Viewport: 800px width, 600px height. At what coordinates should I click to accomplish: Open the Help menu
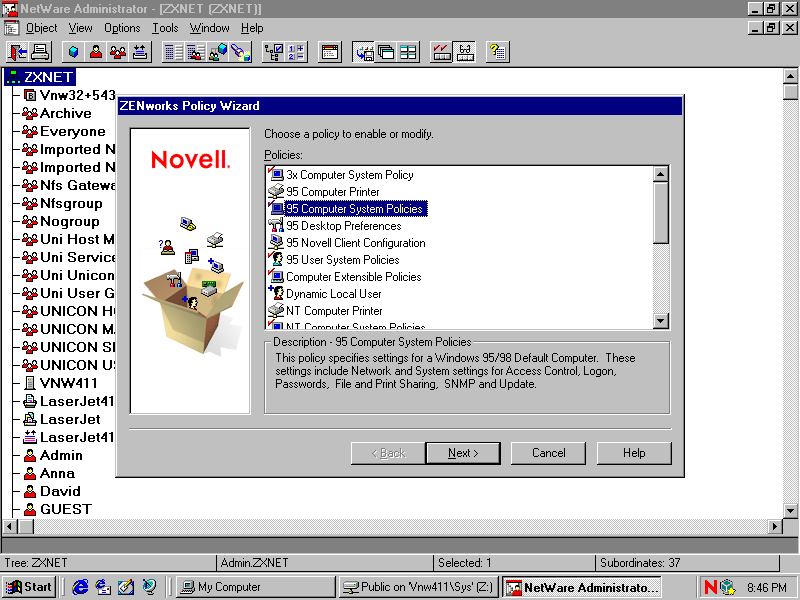pyautogui.click(x=252, y=28)
